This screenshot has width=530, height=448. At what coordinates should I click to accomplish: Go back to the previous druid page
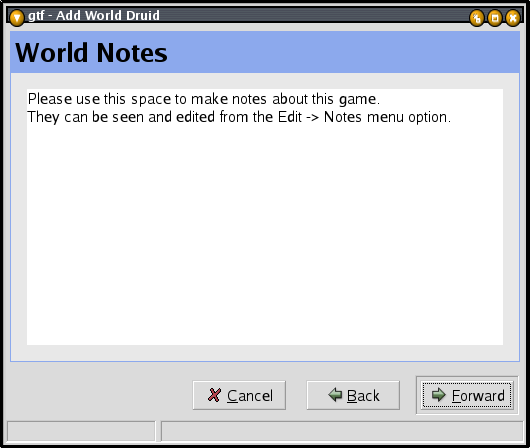pos(353,395)
